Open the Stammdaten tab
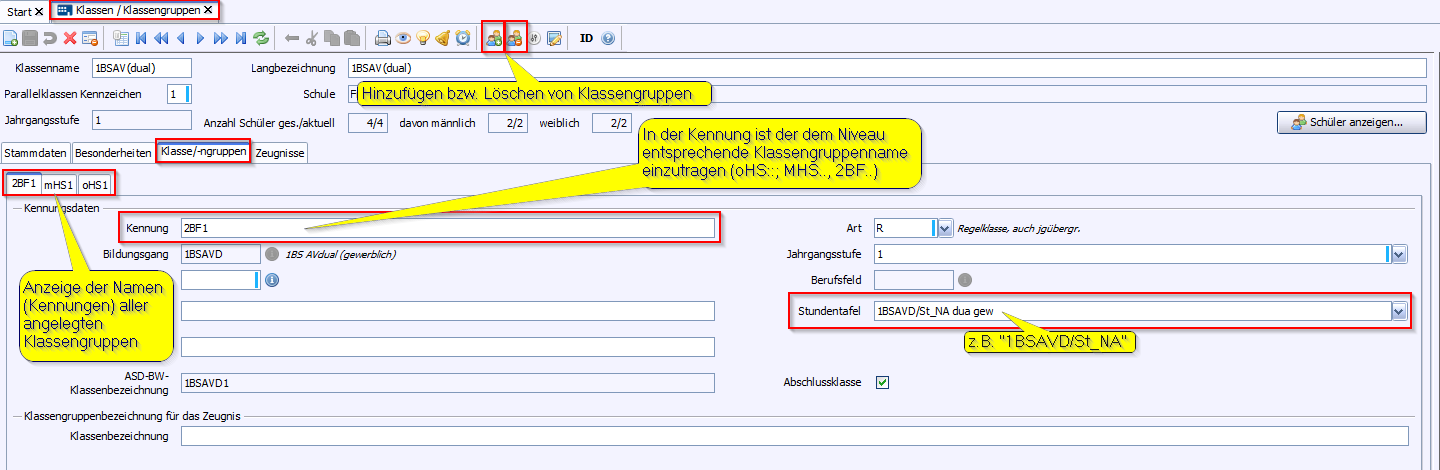1440x470 pixels. click(35, 153)
